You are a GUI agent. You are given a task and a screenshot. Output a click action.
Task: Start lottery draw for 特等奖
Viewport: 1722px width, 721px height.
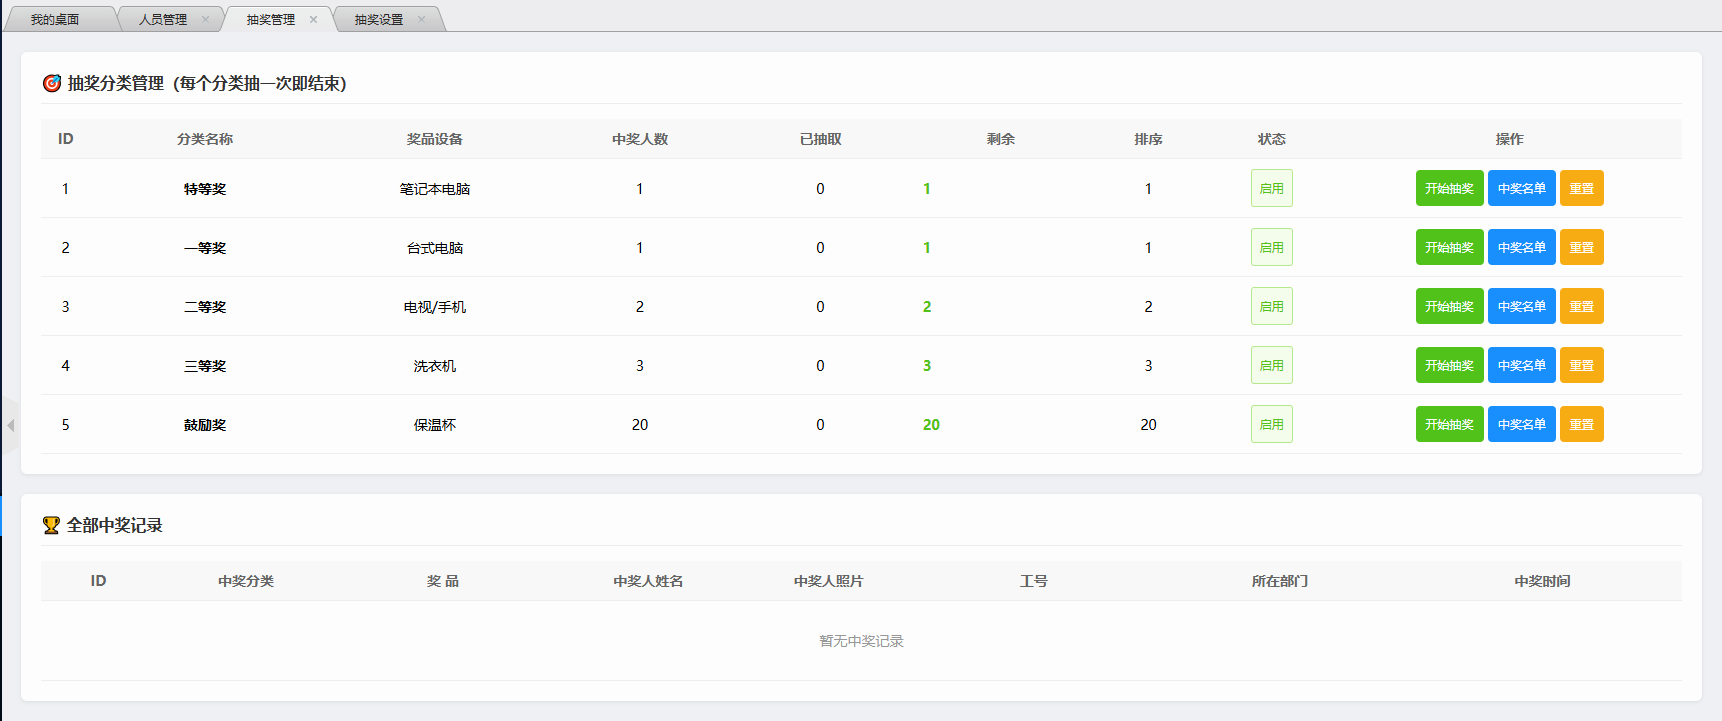tap(1449, 188)
